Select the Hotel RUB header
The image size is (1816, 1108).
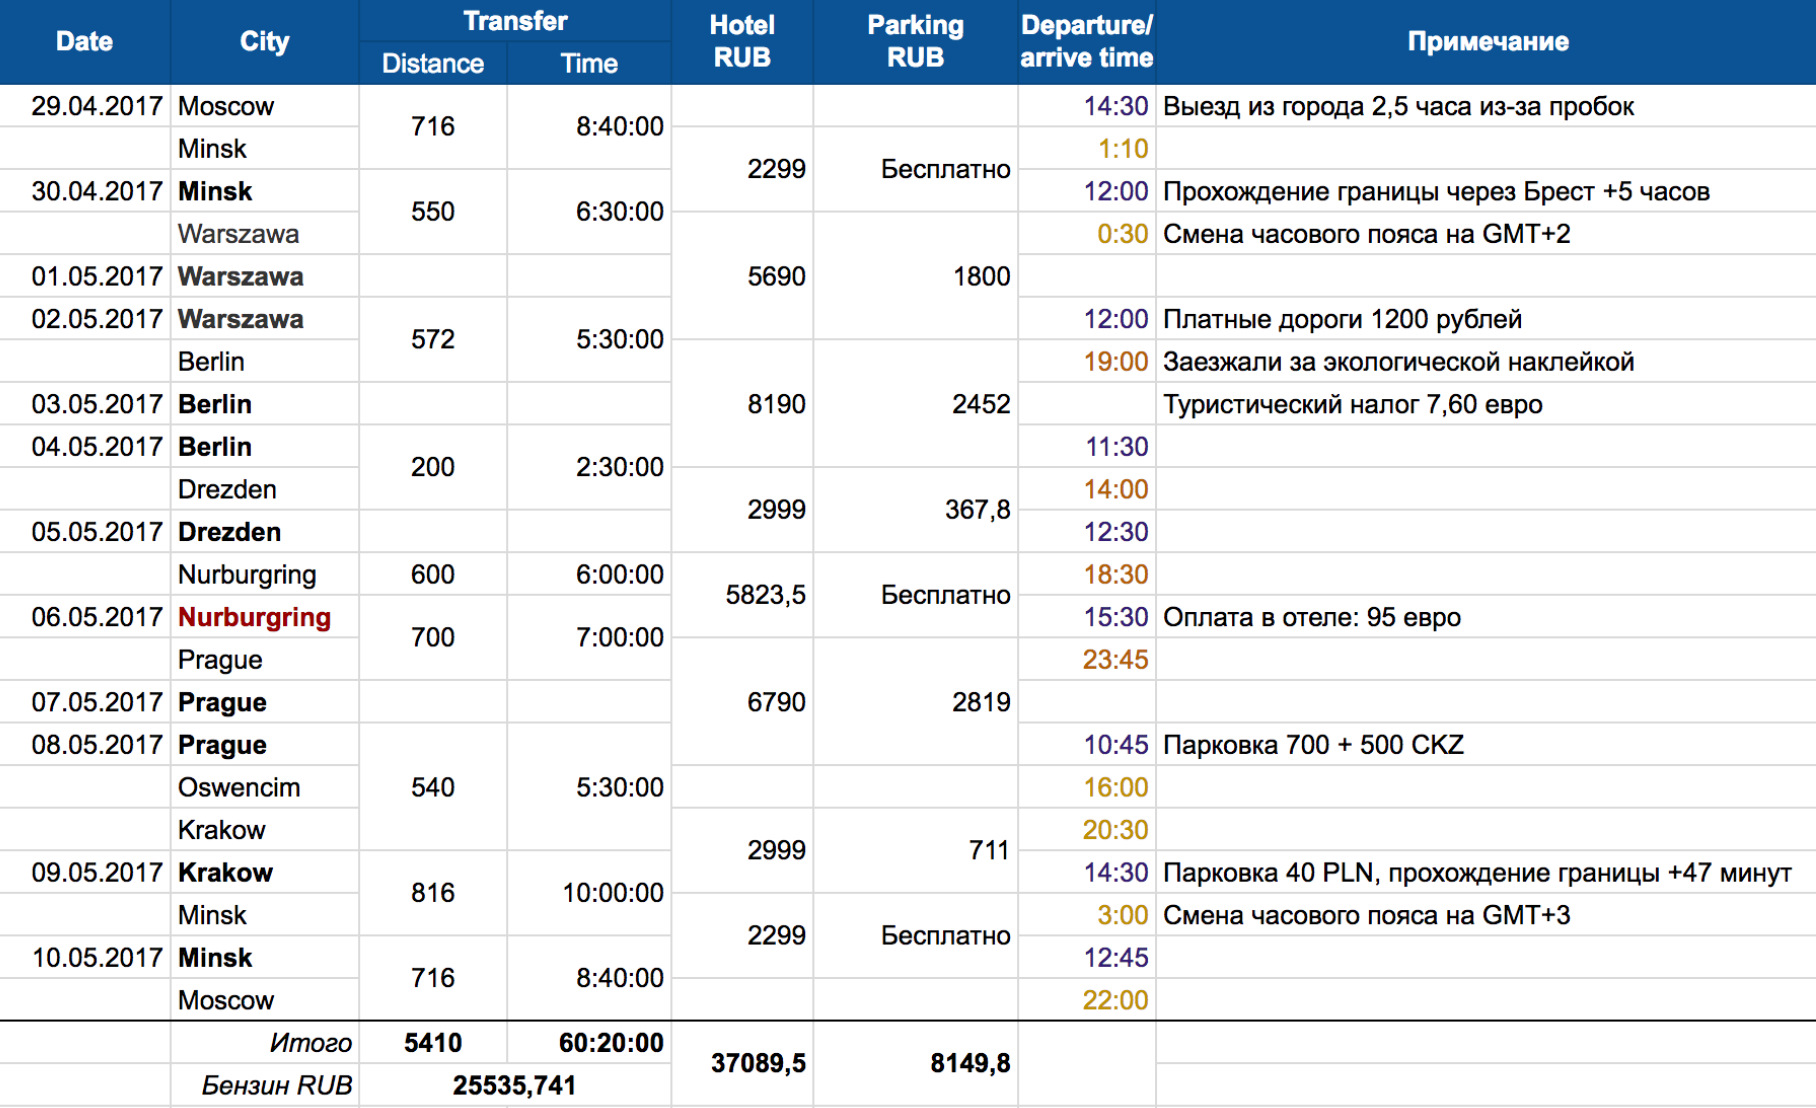click(x=742, y=42)
